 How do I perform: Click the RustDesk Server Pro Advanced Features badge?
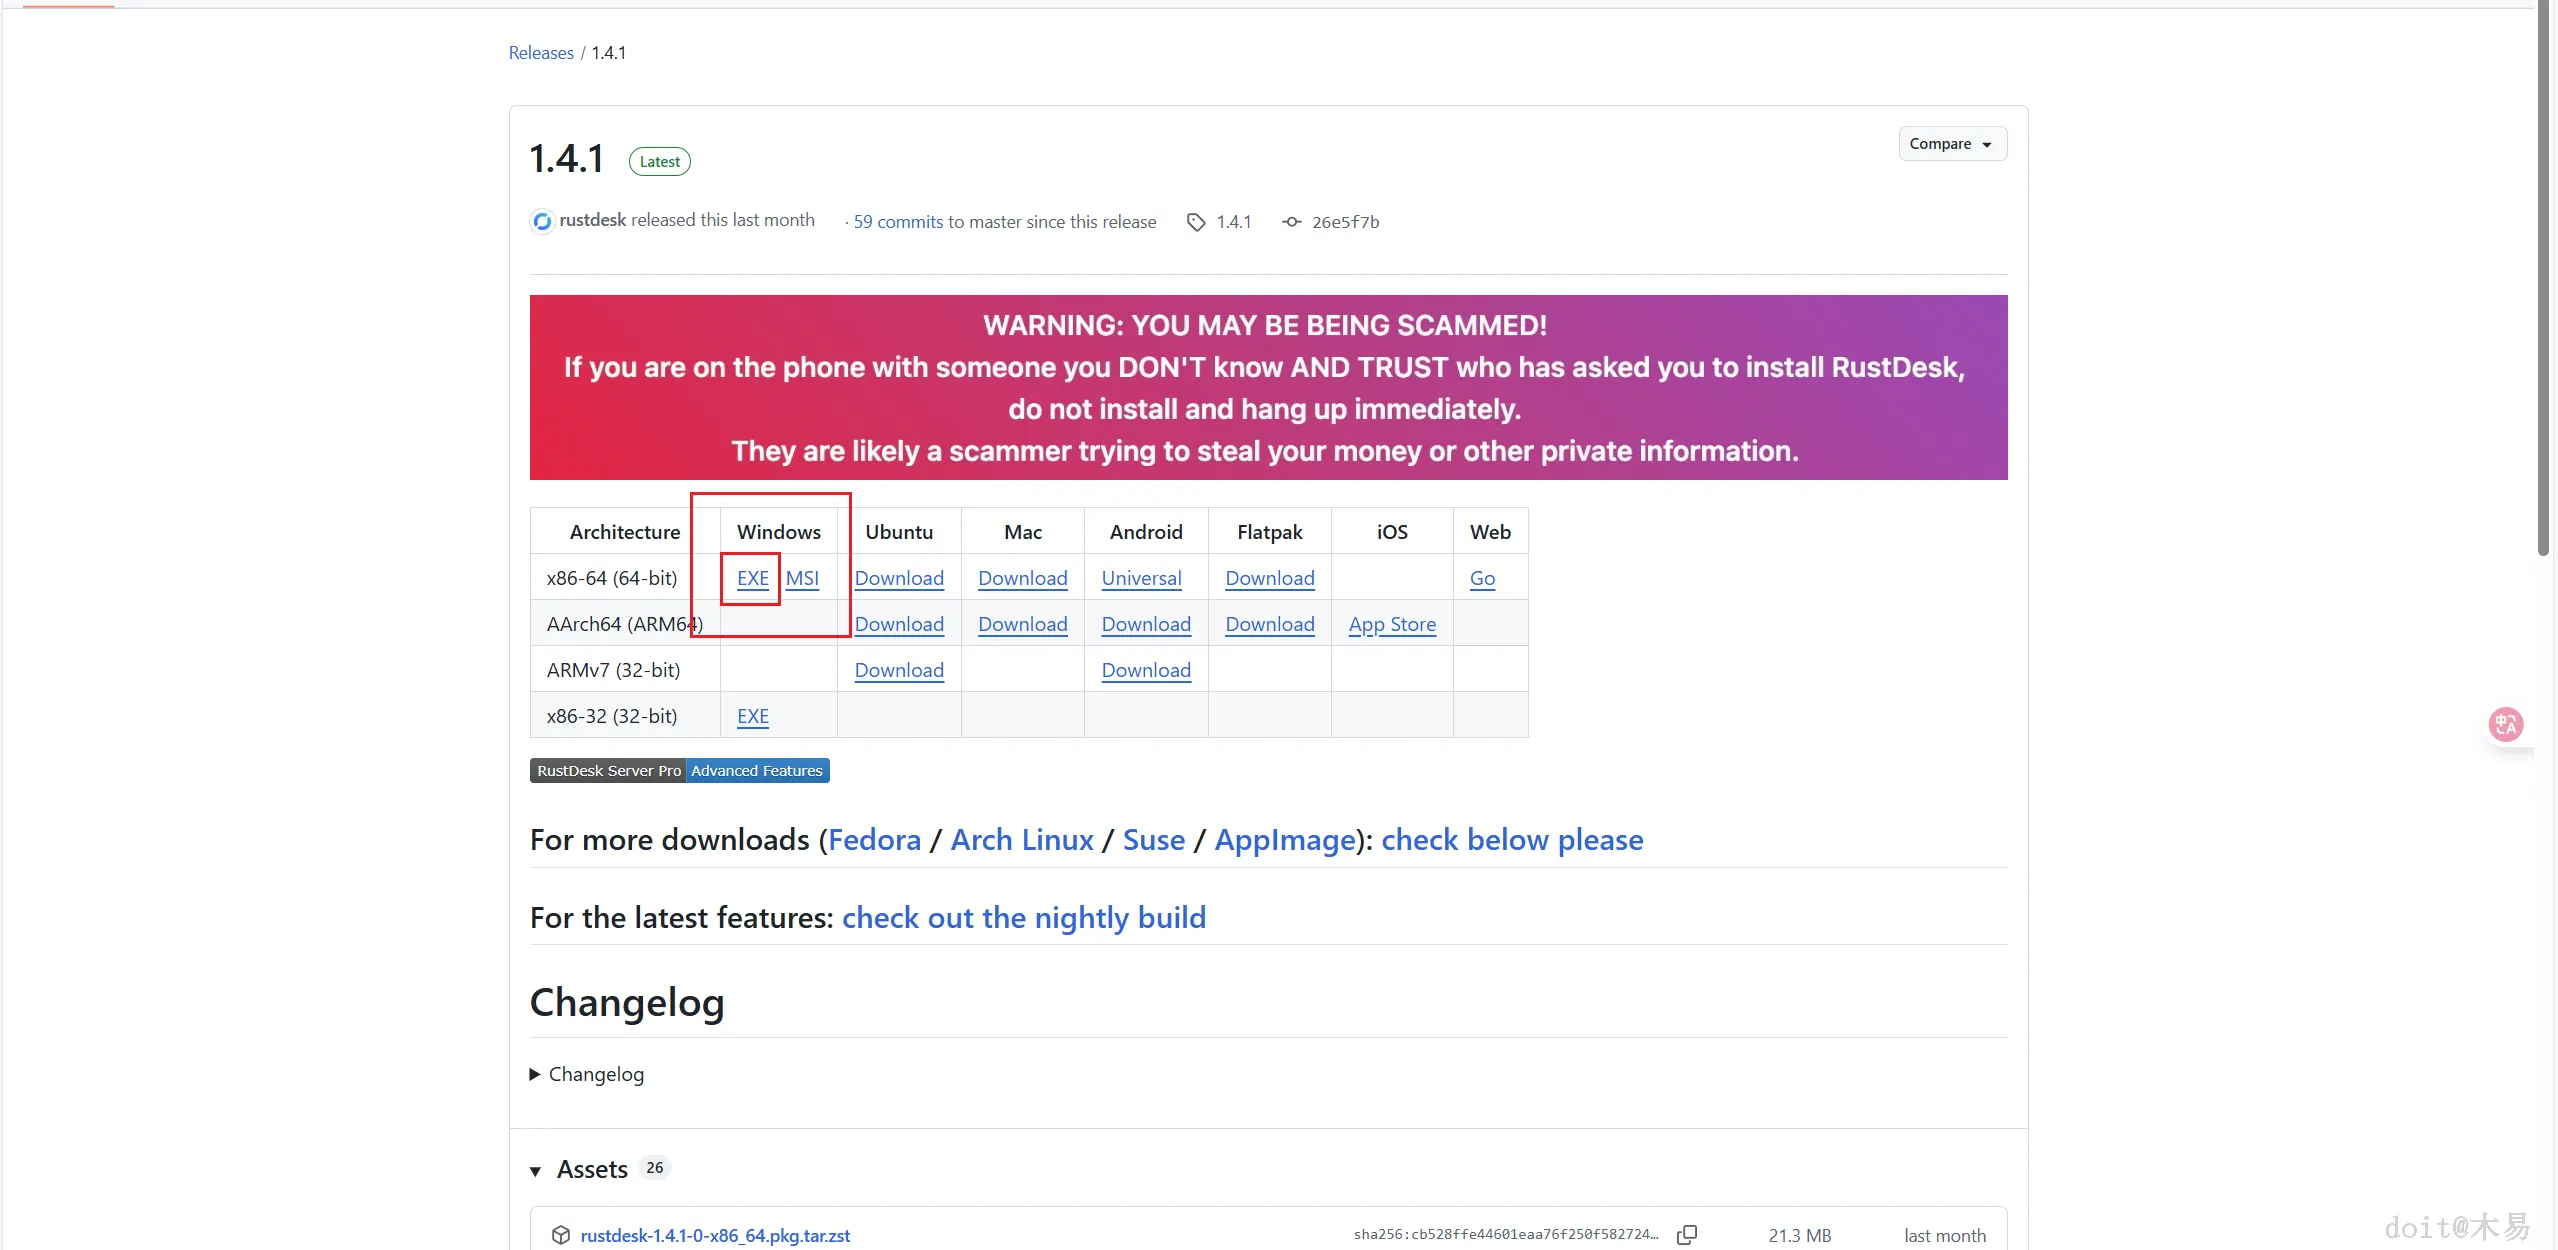tap(679, 770)
